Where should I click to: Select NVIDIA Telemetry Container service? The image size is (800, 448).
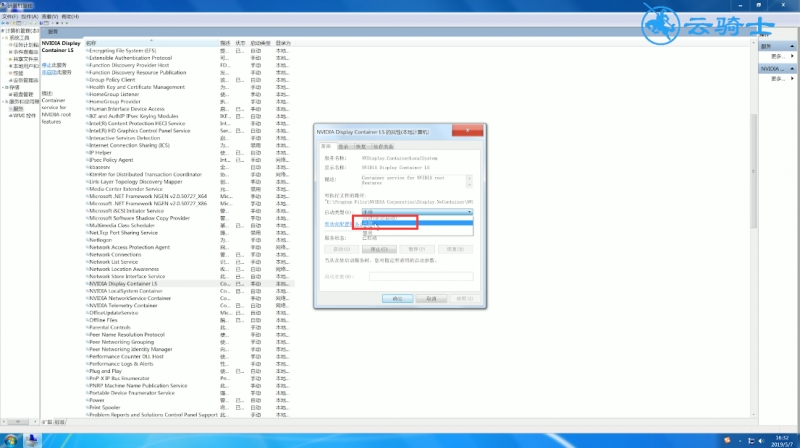[x=123, y=306]
